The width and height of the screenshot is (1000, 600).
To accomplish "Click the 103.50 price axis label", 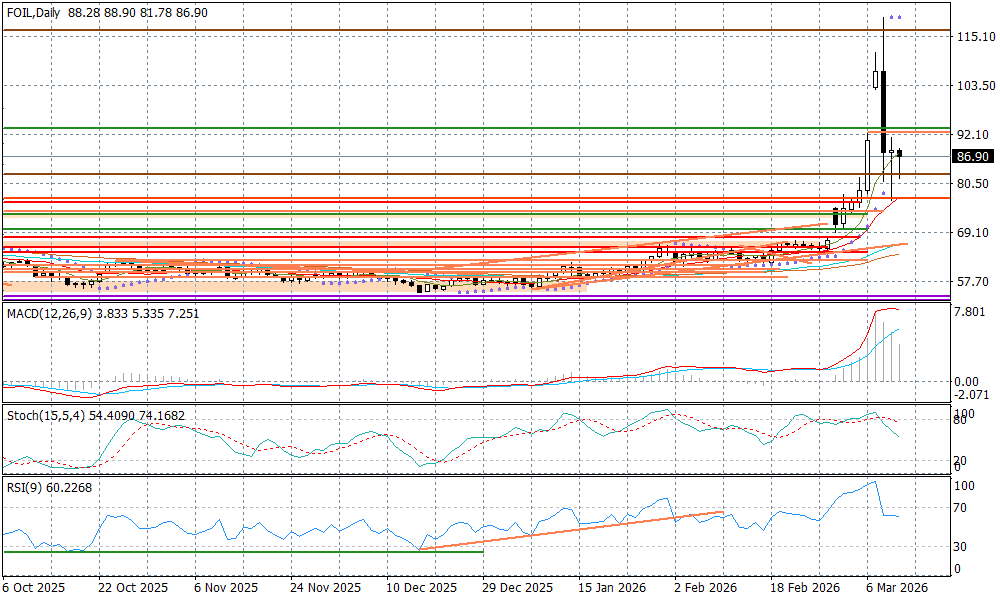I will click(x=974, y=86).
